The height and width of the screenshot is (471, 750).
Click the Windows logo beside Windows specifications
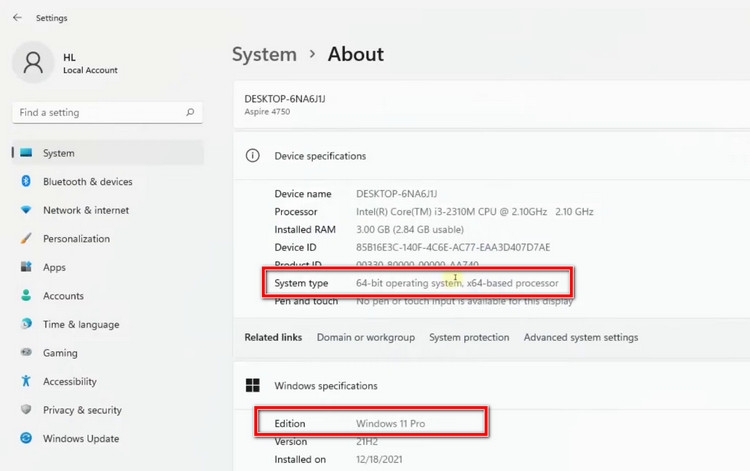point(253,385)
